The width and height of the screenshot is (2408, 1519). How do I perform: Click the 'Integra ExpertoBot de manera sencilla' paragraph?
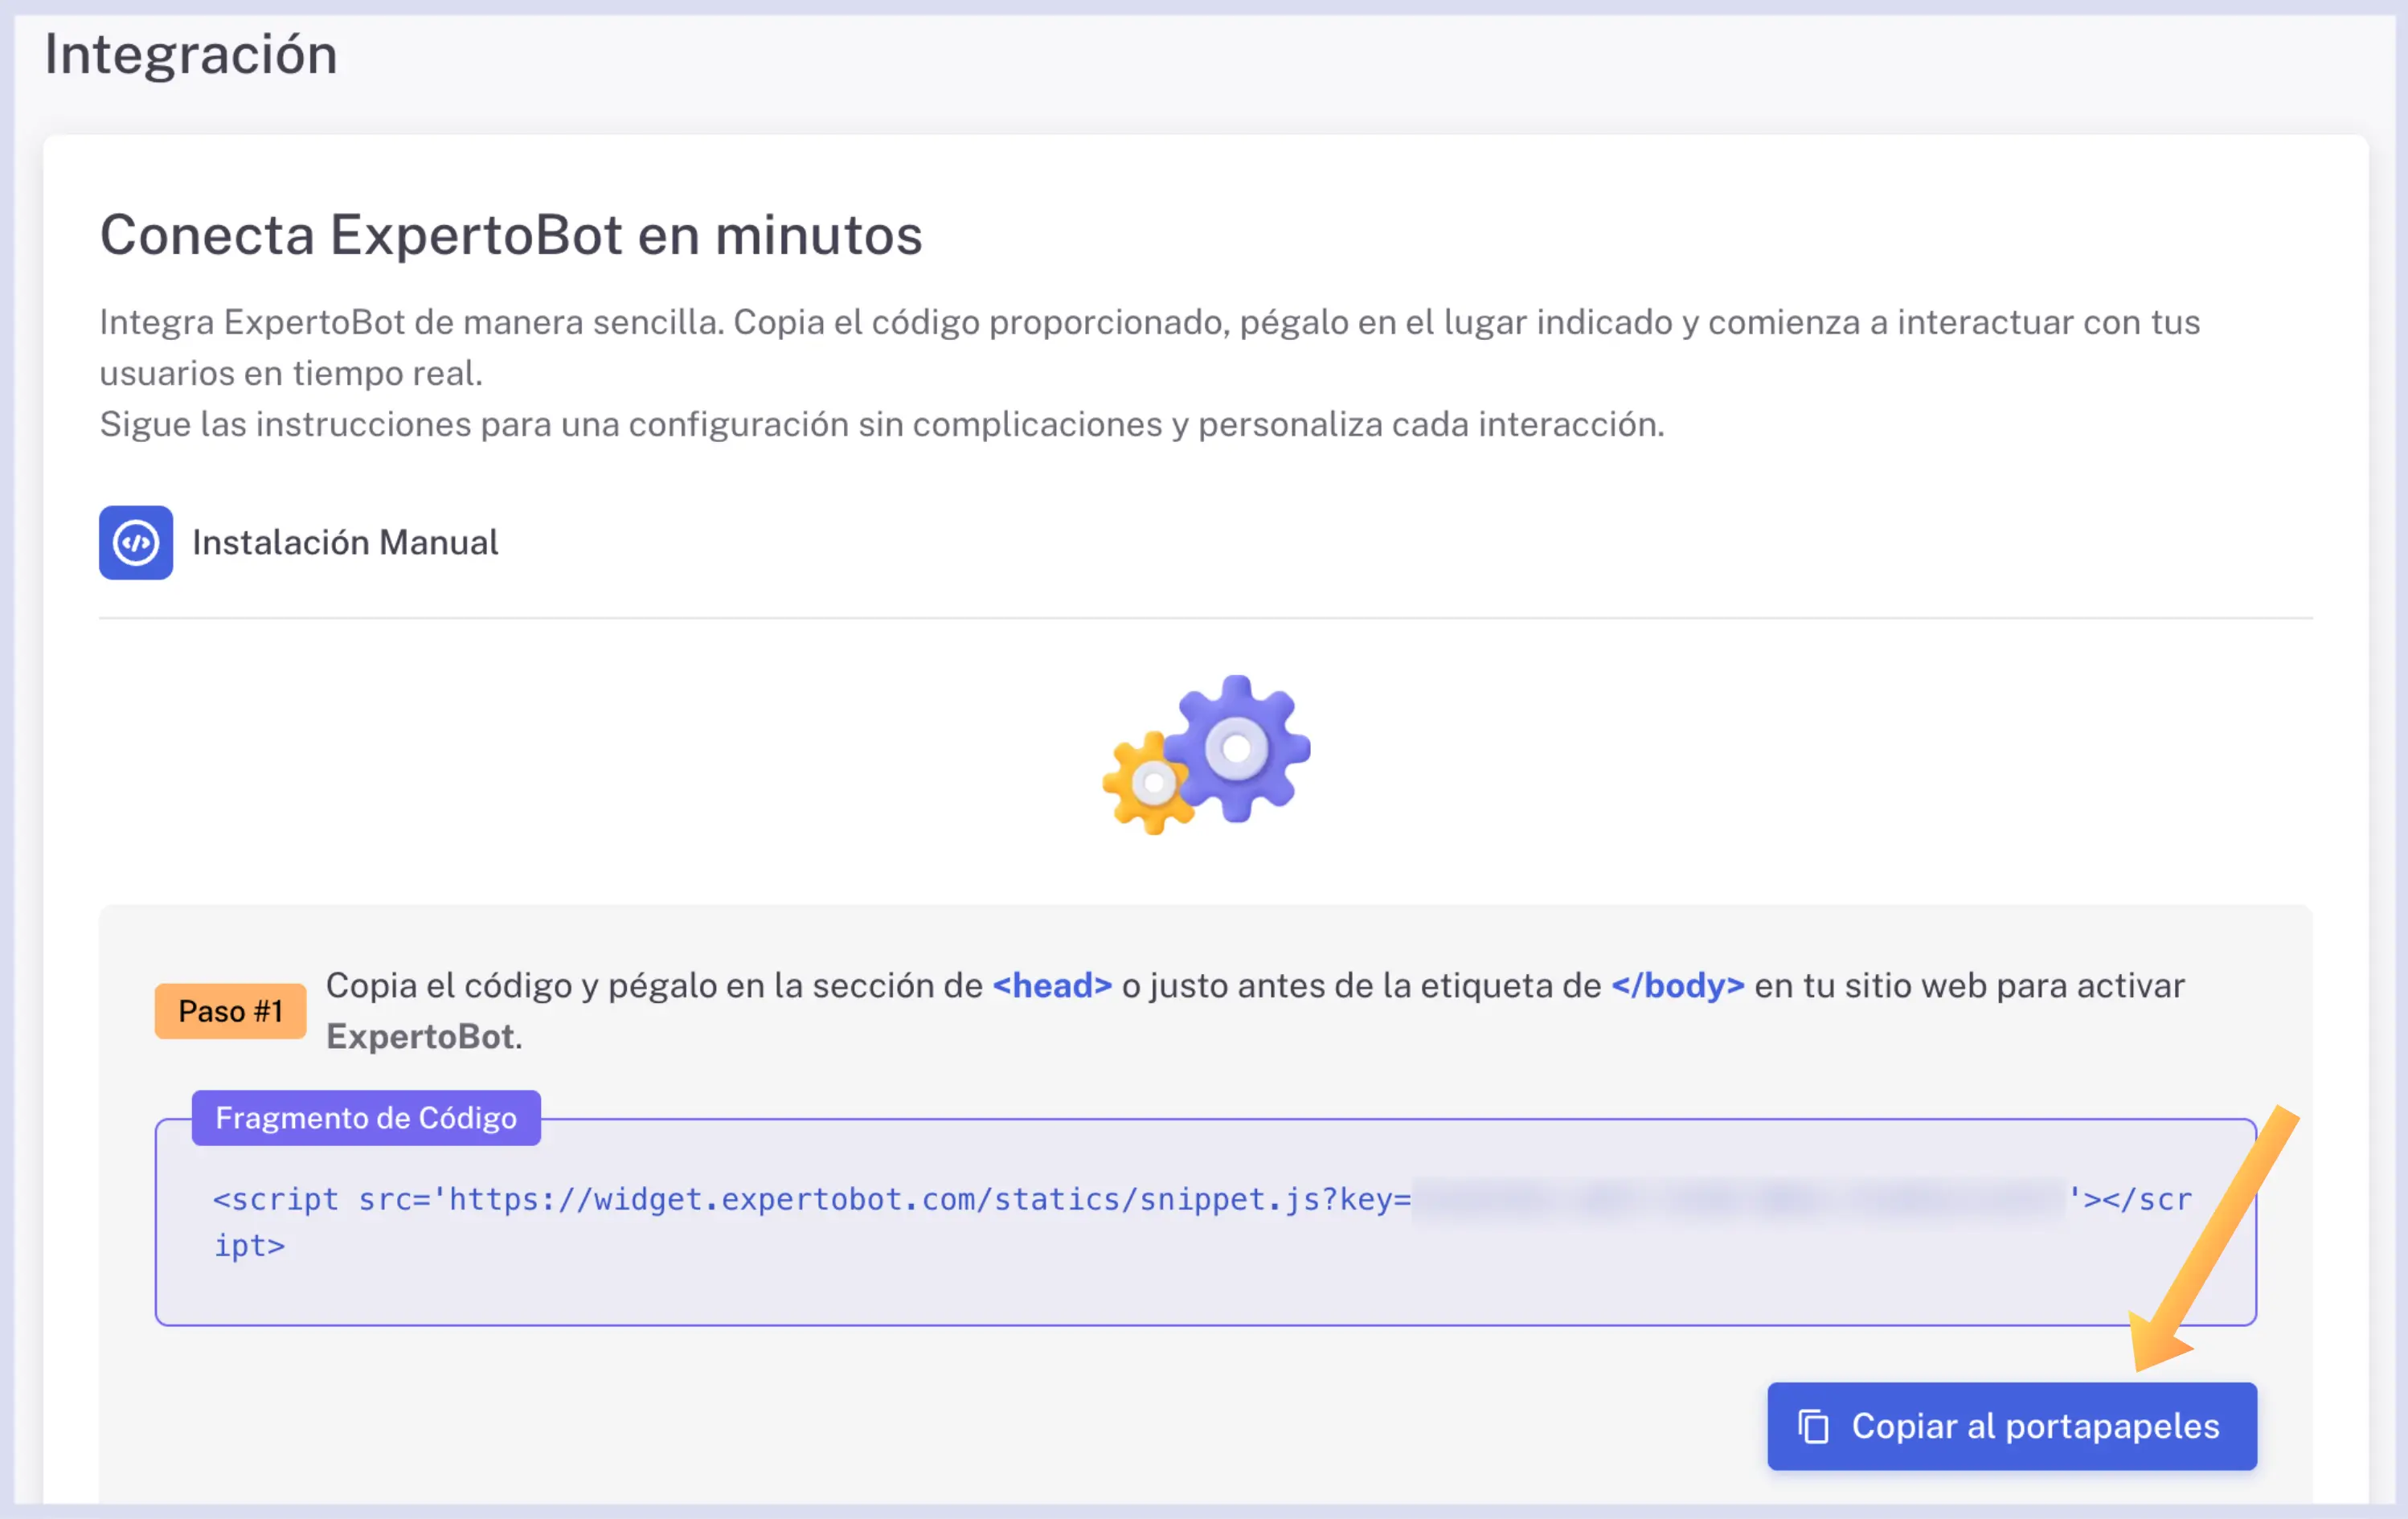[1150, 347]
